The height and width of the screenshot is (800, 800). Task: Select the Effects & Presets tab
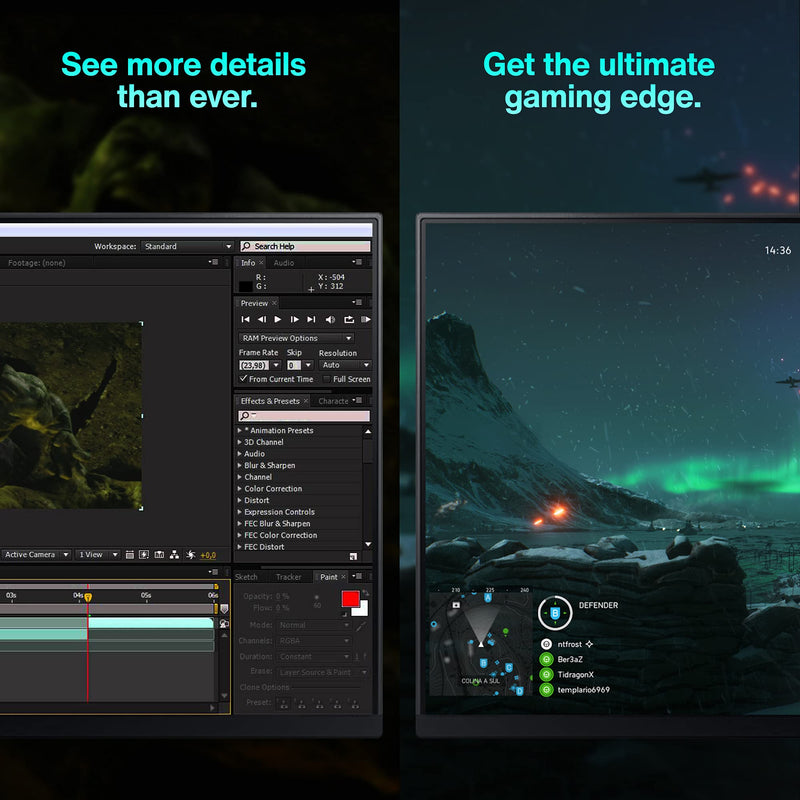tap(270, 401)
